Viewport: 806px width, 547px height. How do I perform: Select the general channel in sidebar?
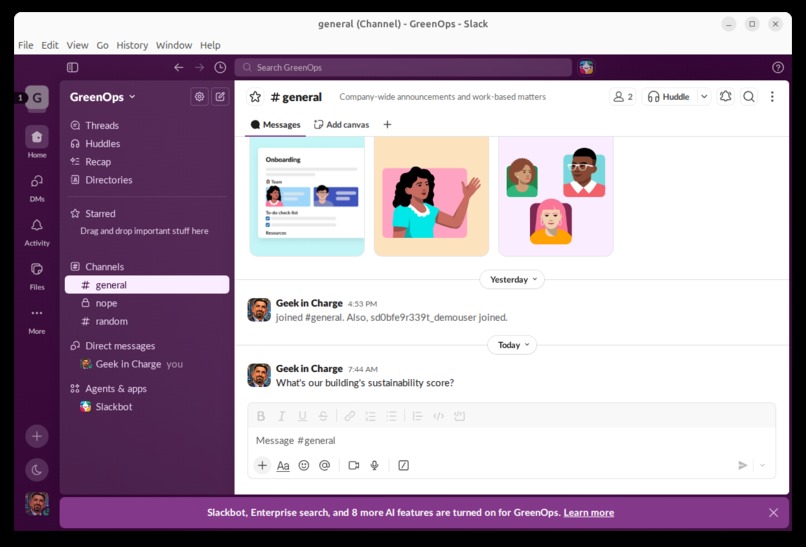click(x=147, y=285)
